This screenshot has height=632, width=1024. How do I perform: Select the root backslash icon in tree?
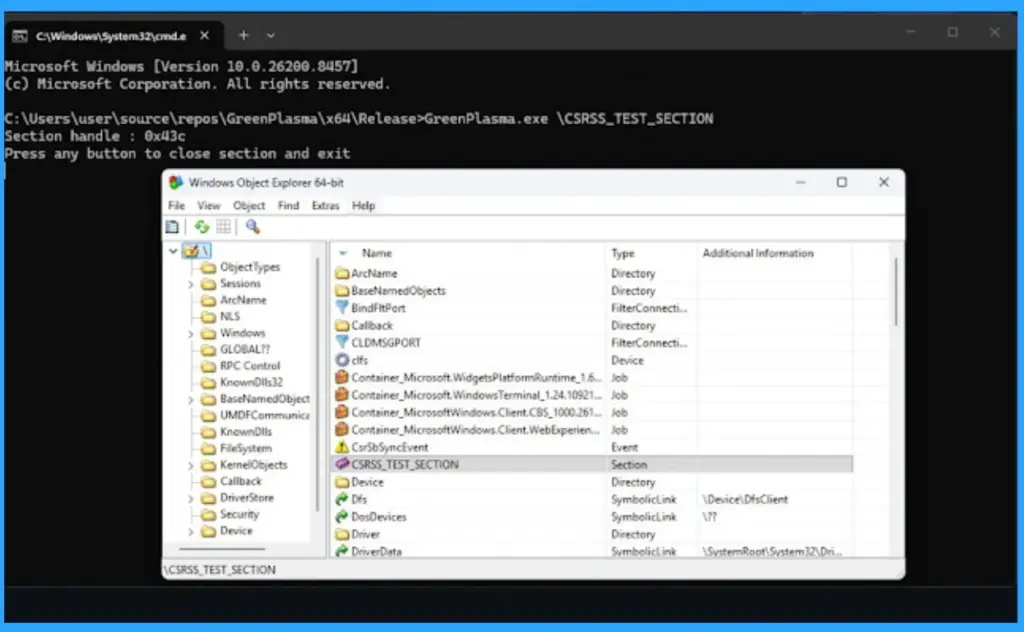coord(191,251)
